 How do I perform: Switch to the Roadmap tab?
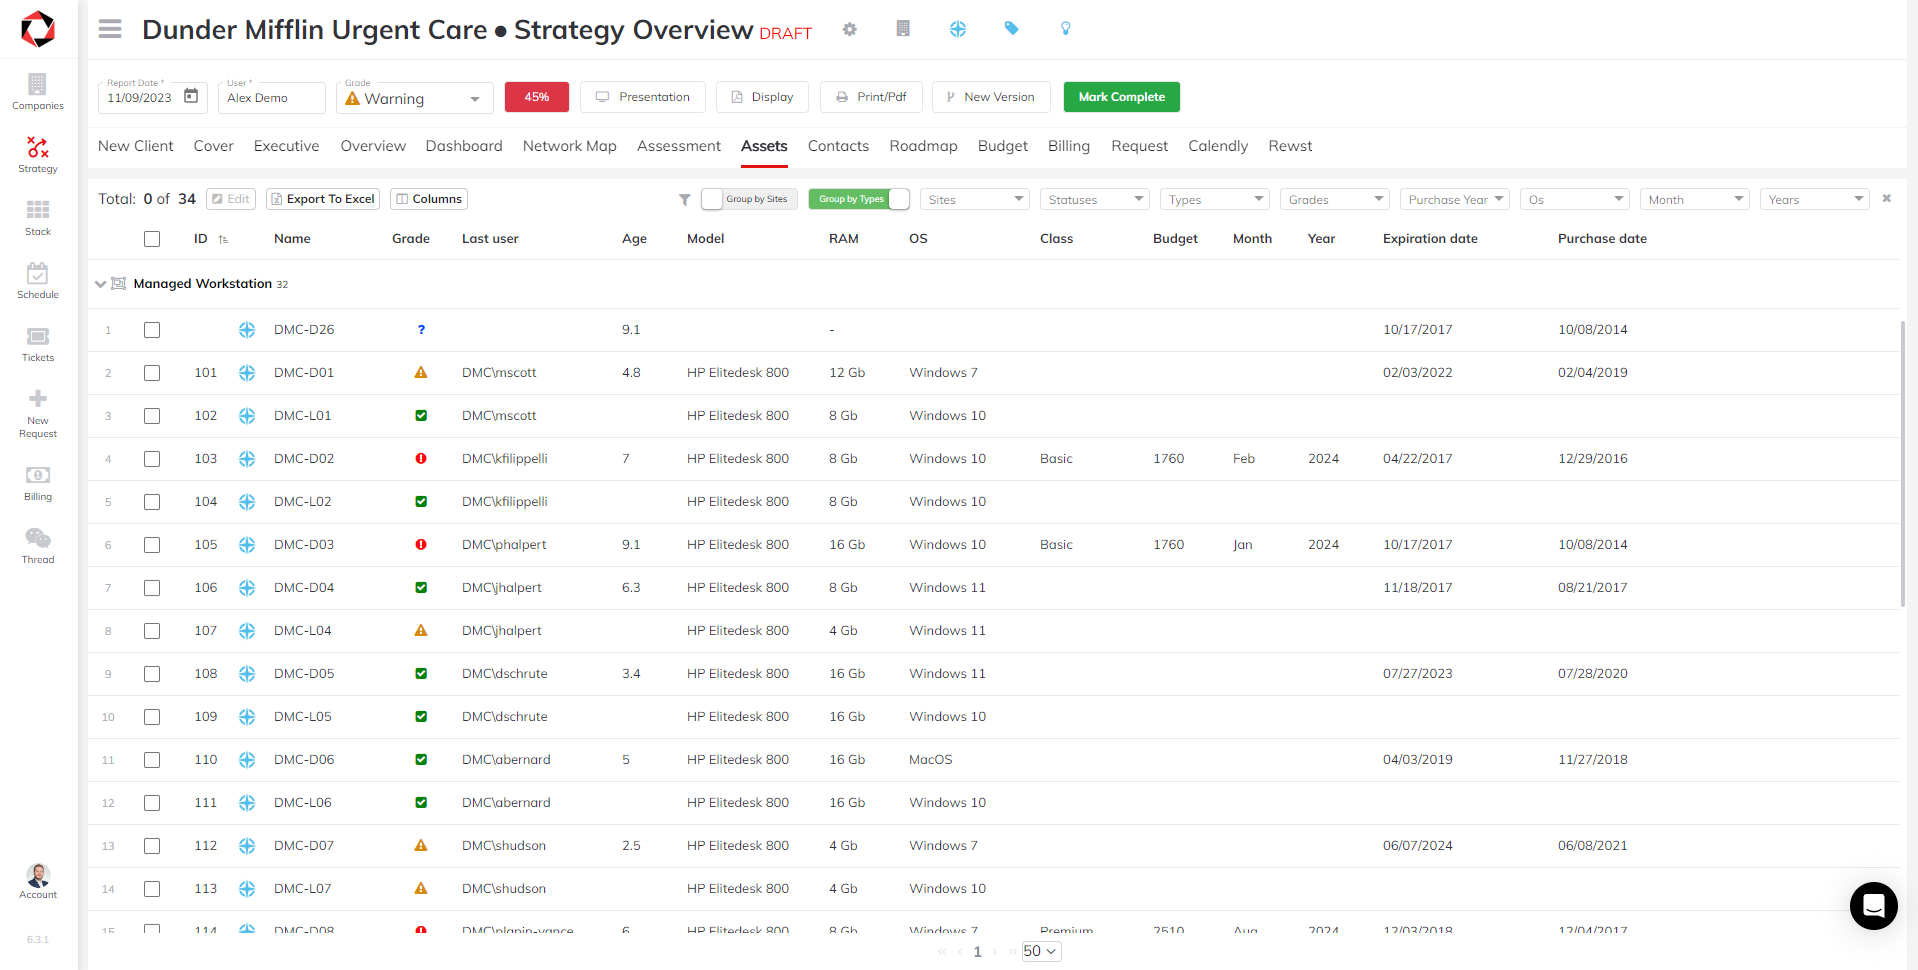[923, 146]
